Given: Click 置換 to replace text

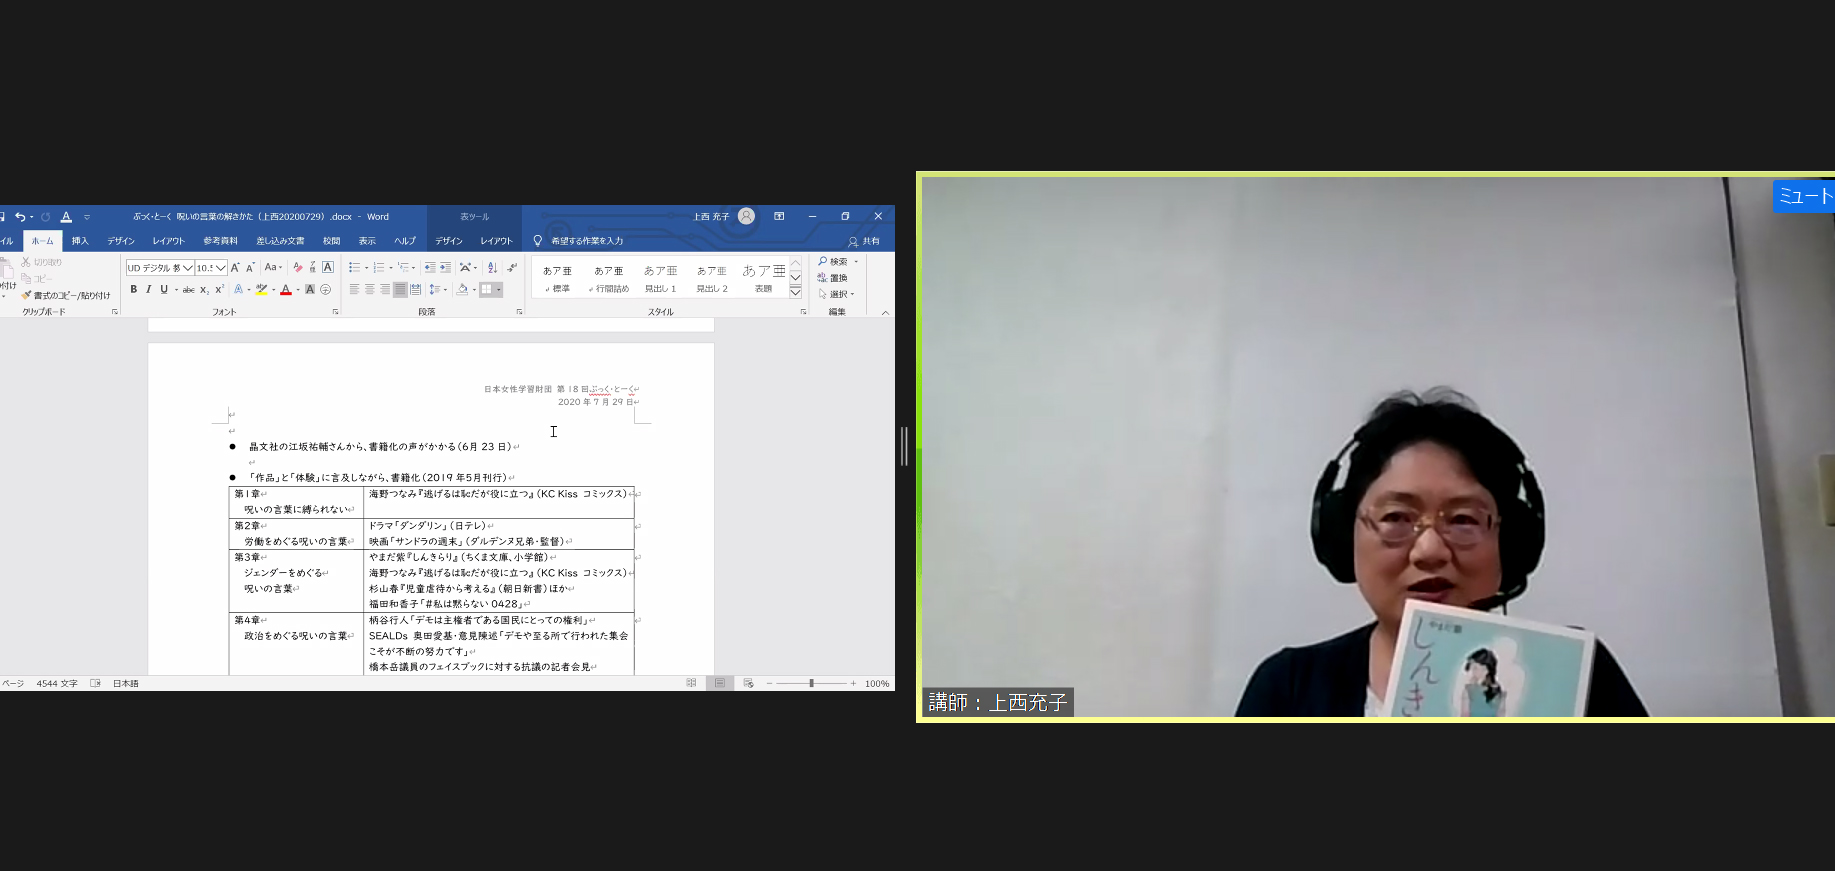Looking at the screenshot, I should 832,278.
